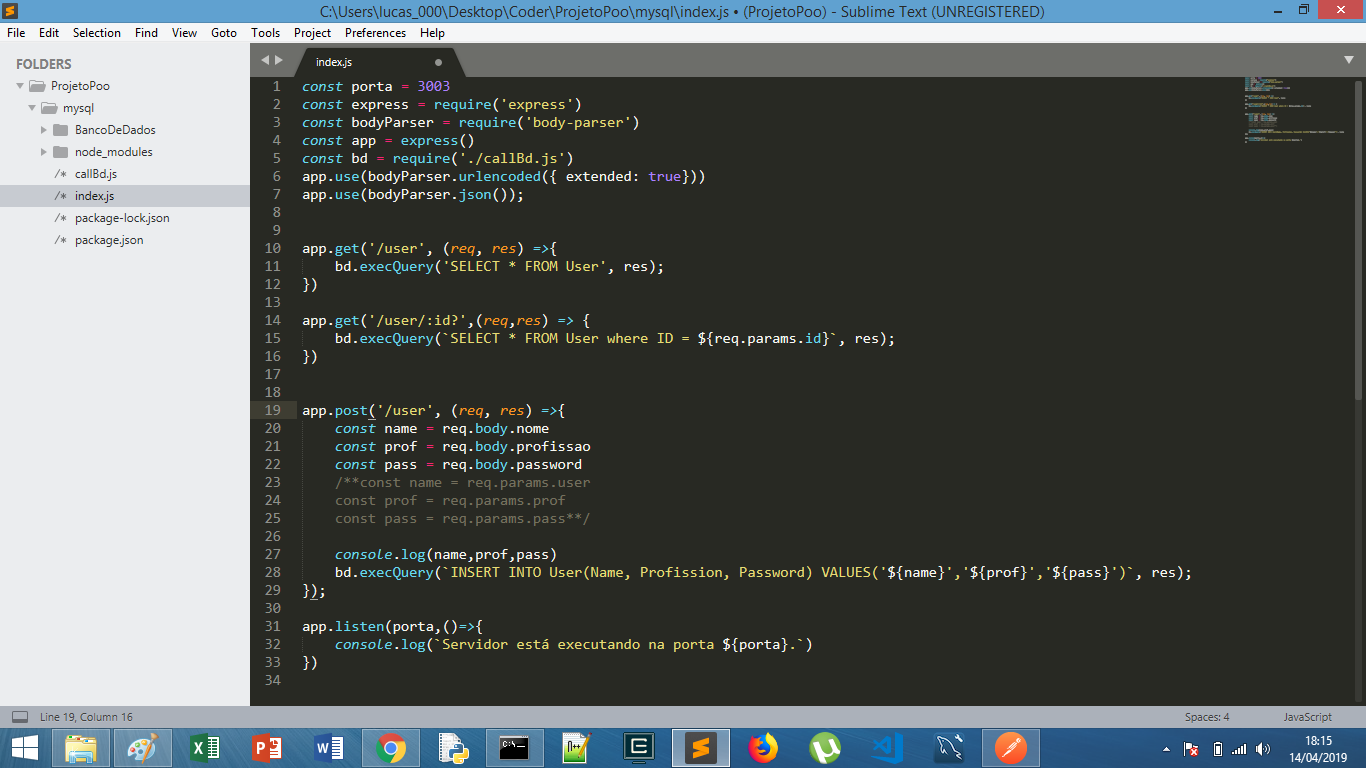Click the Line 19, Column 16 status text

click(x=86, y=717)
